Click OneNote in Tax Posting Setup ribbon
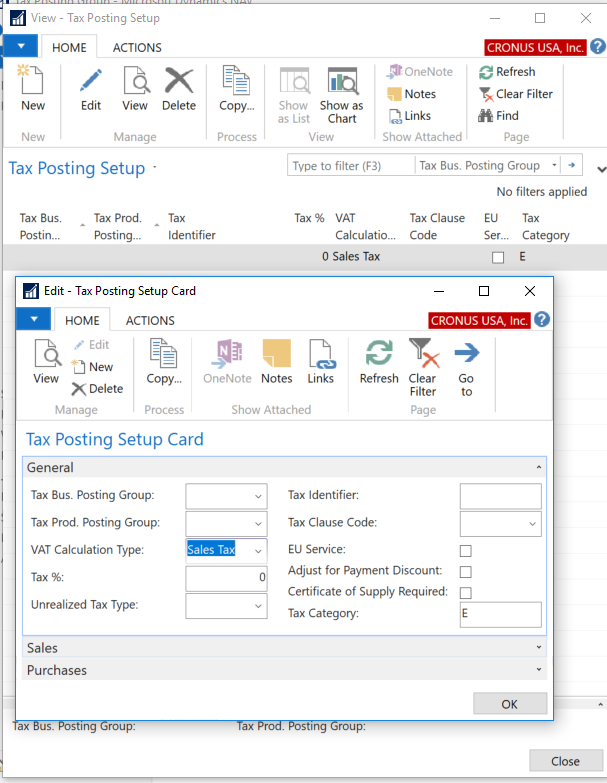607x783 pixels. (420, 72)
